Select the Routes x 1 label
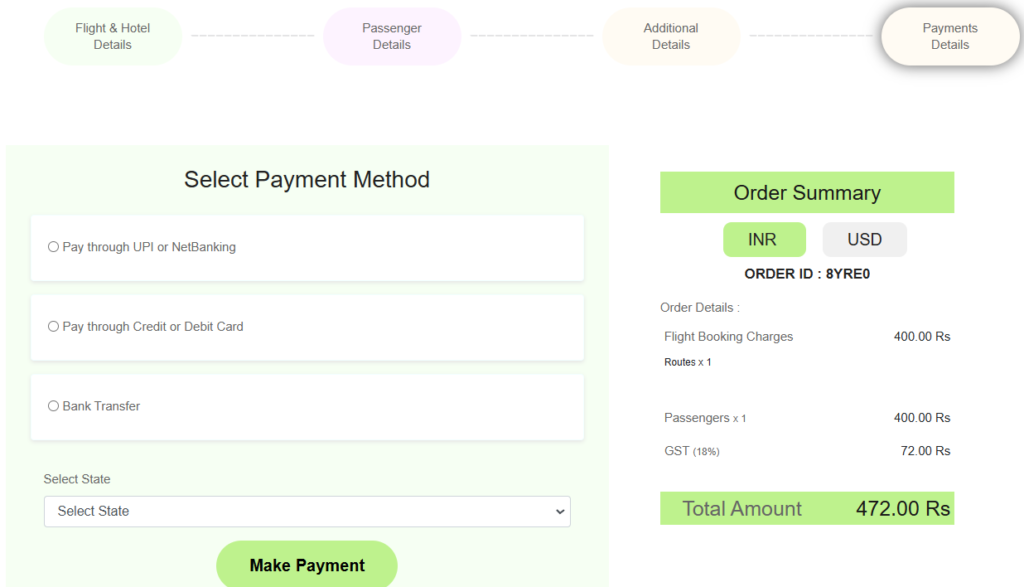This screenshot has height=587, width=1024. [x=685, y=361]
